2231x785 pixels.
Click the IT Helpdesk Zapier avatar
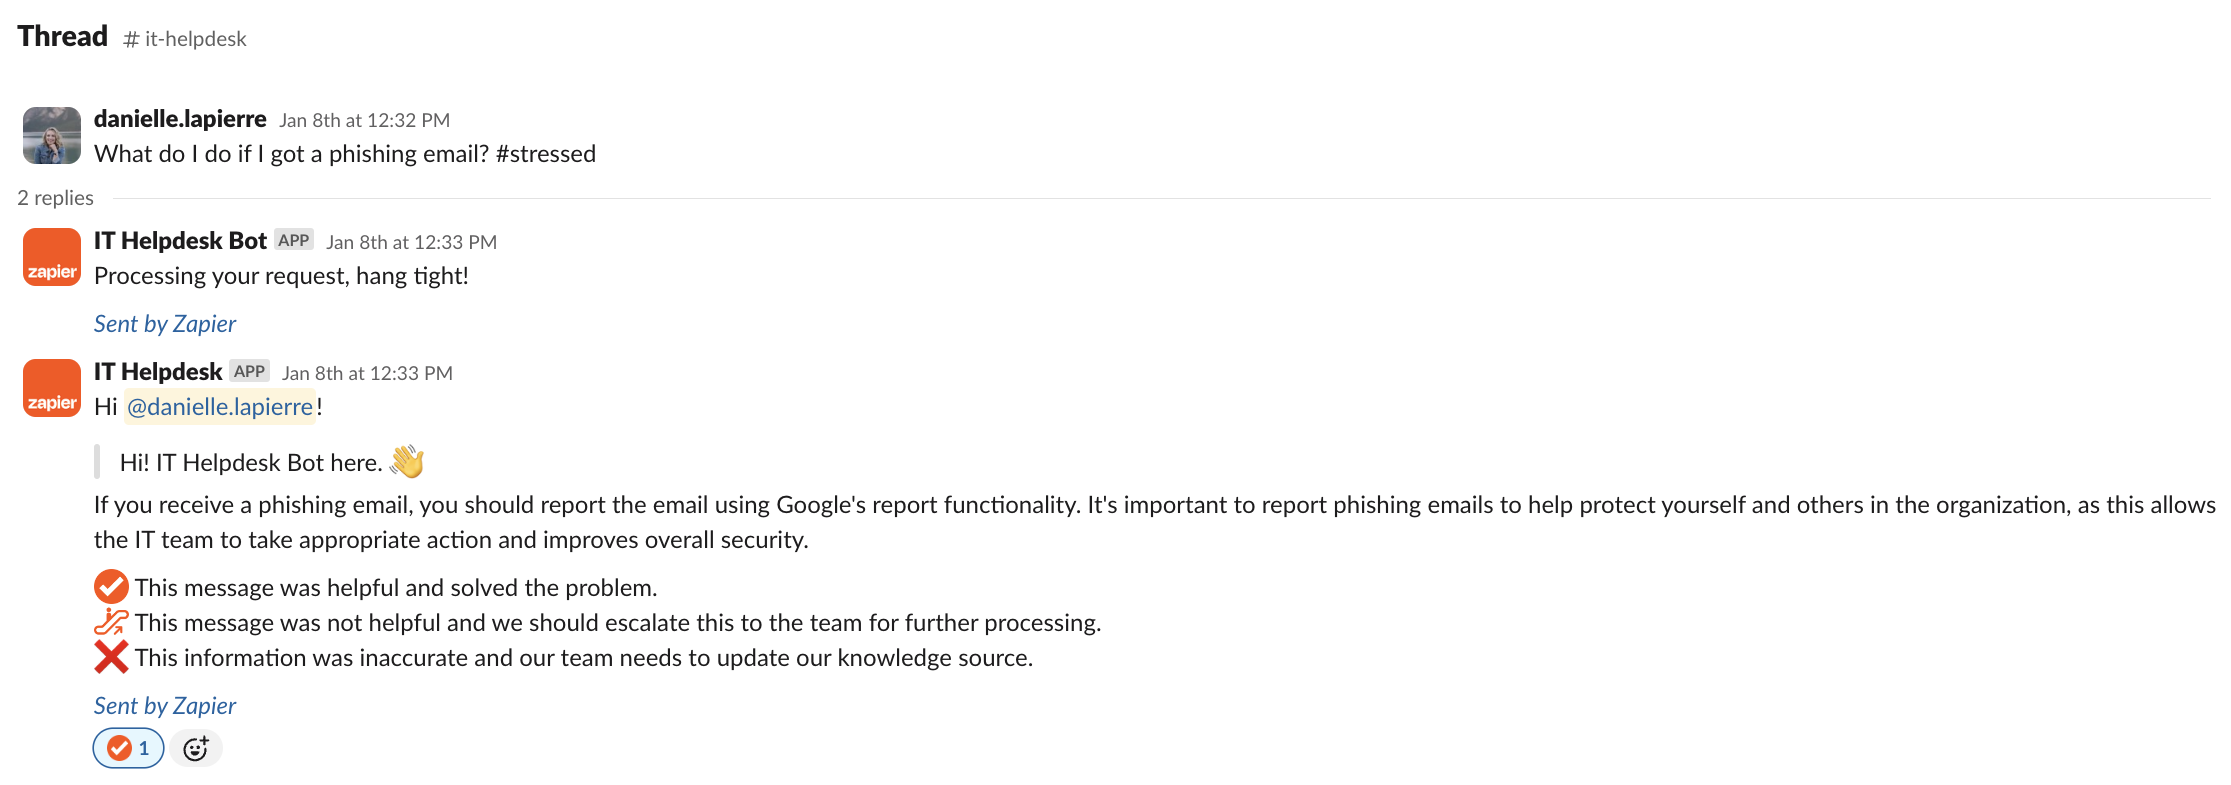click(x=52, y=388)
